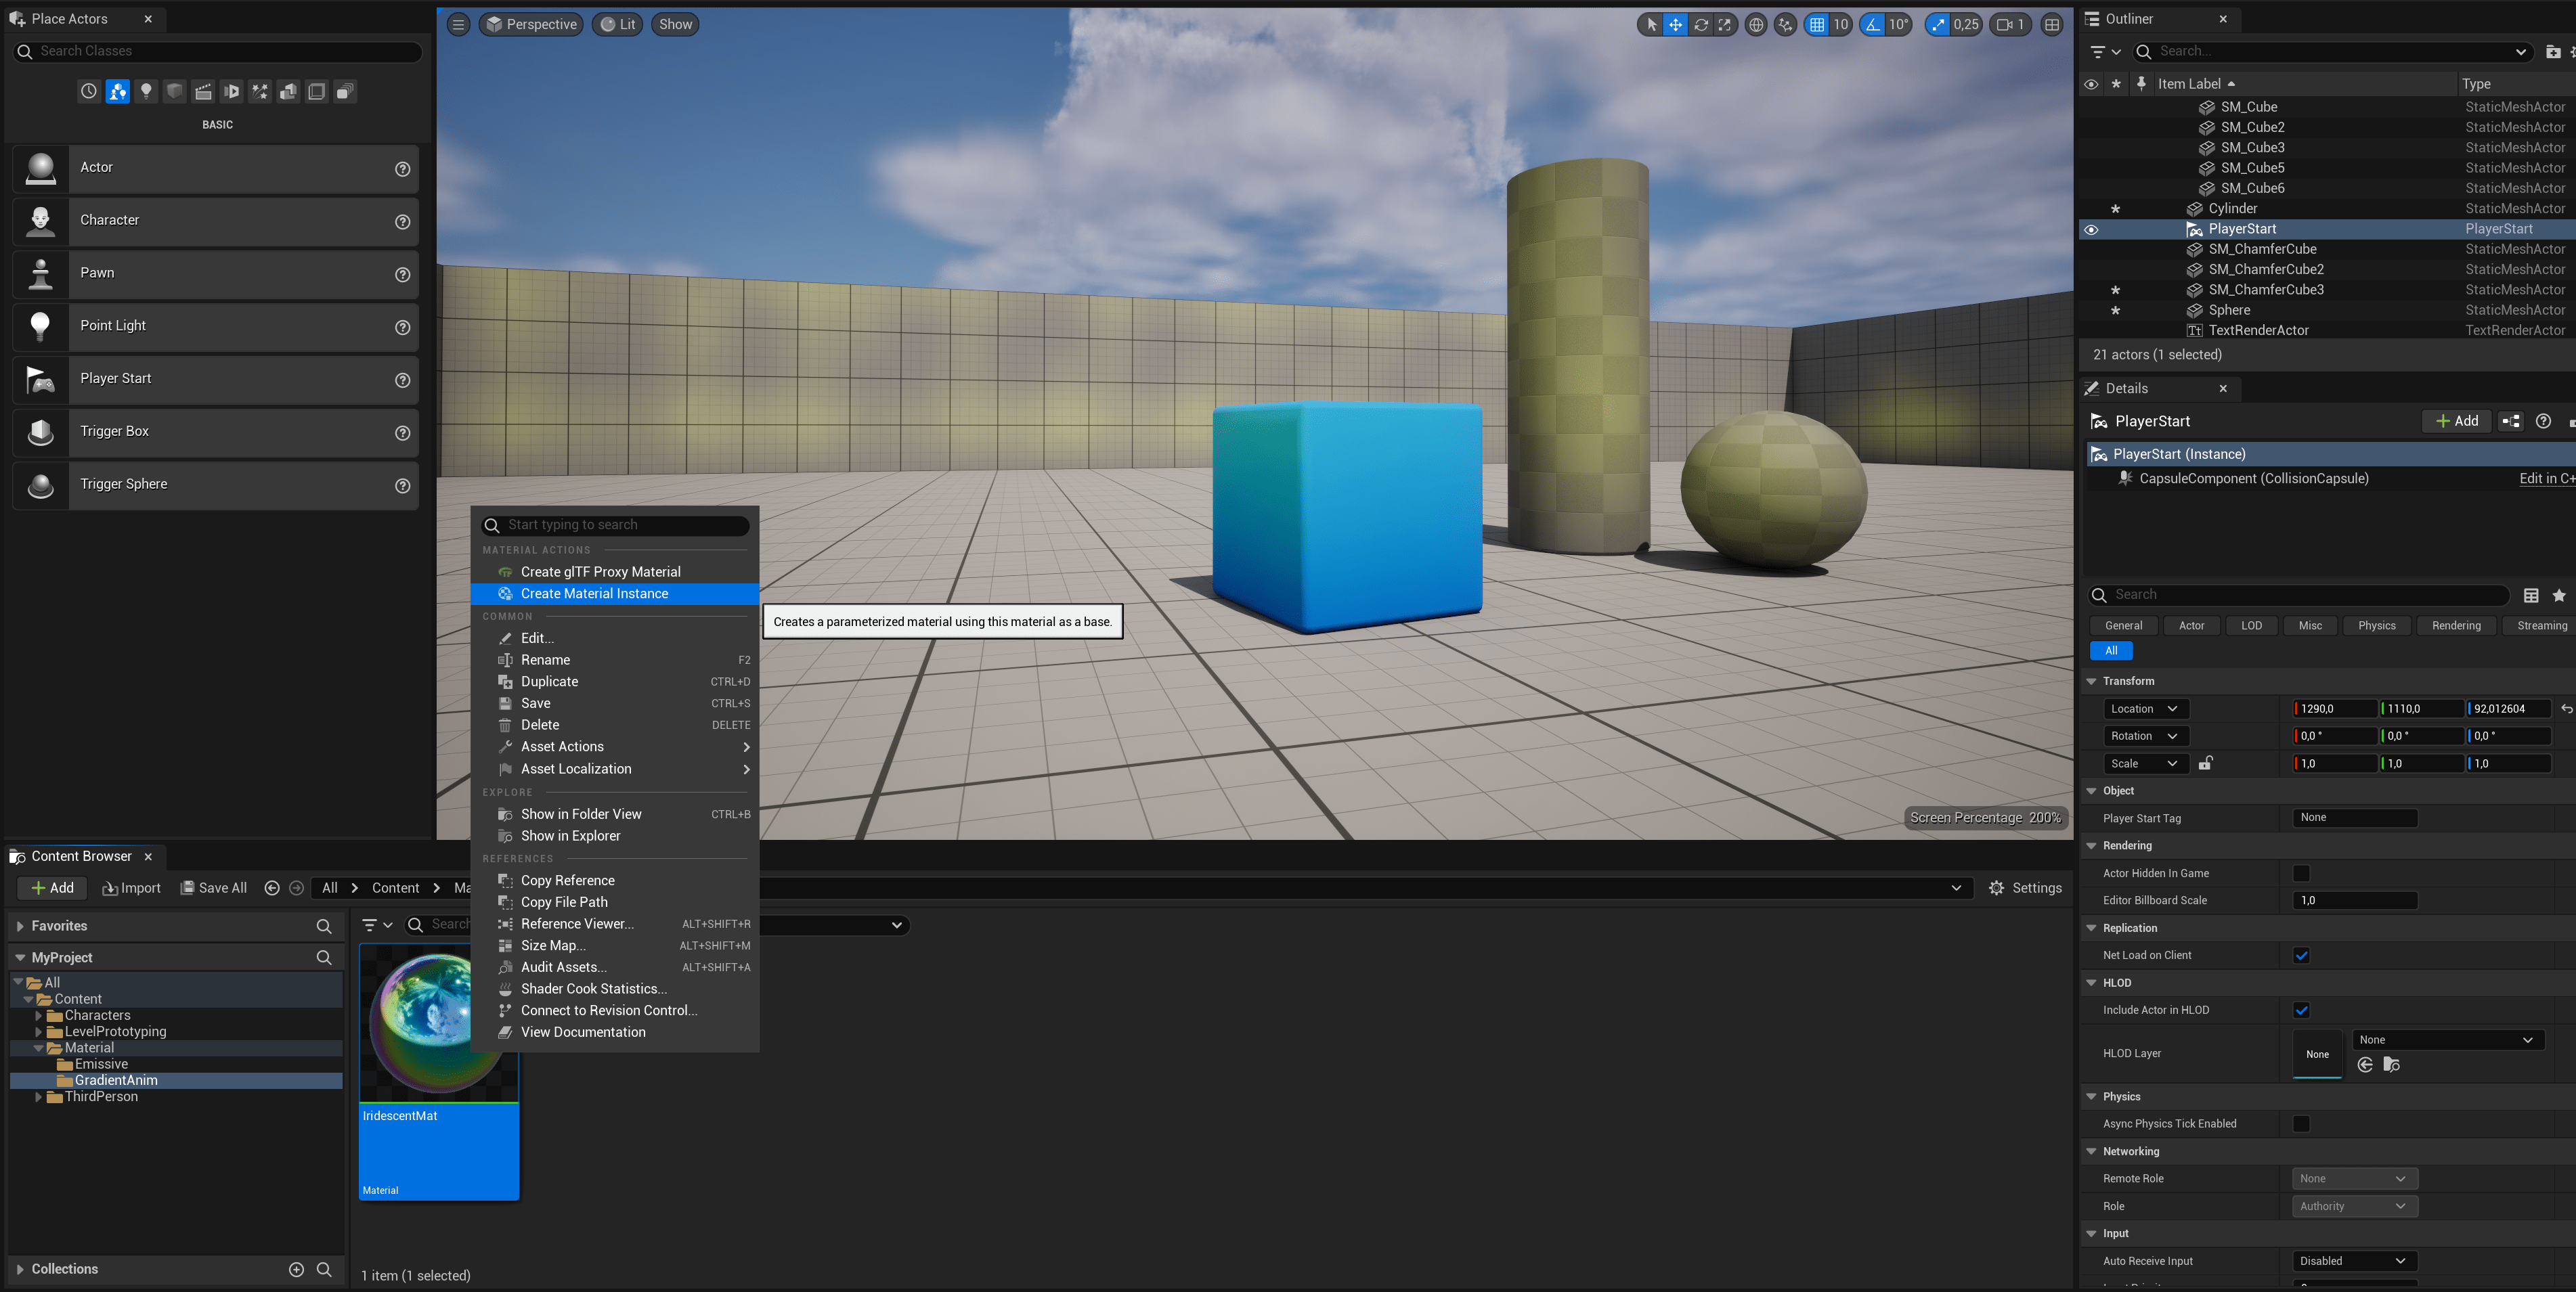
Task: Collapse the Transform section
Action: [2091, 681]
